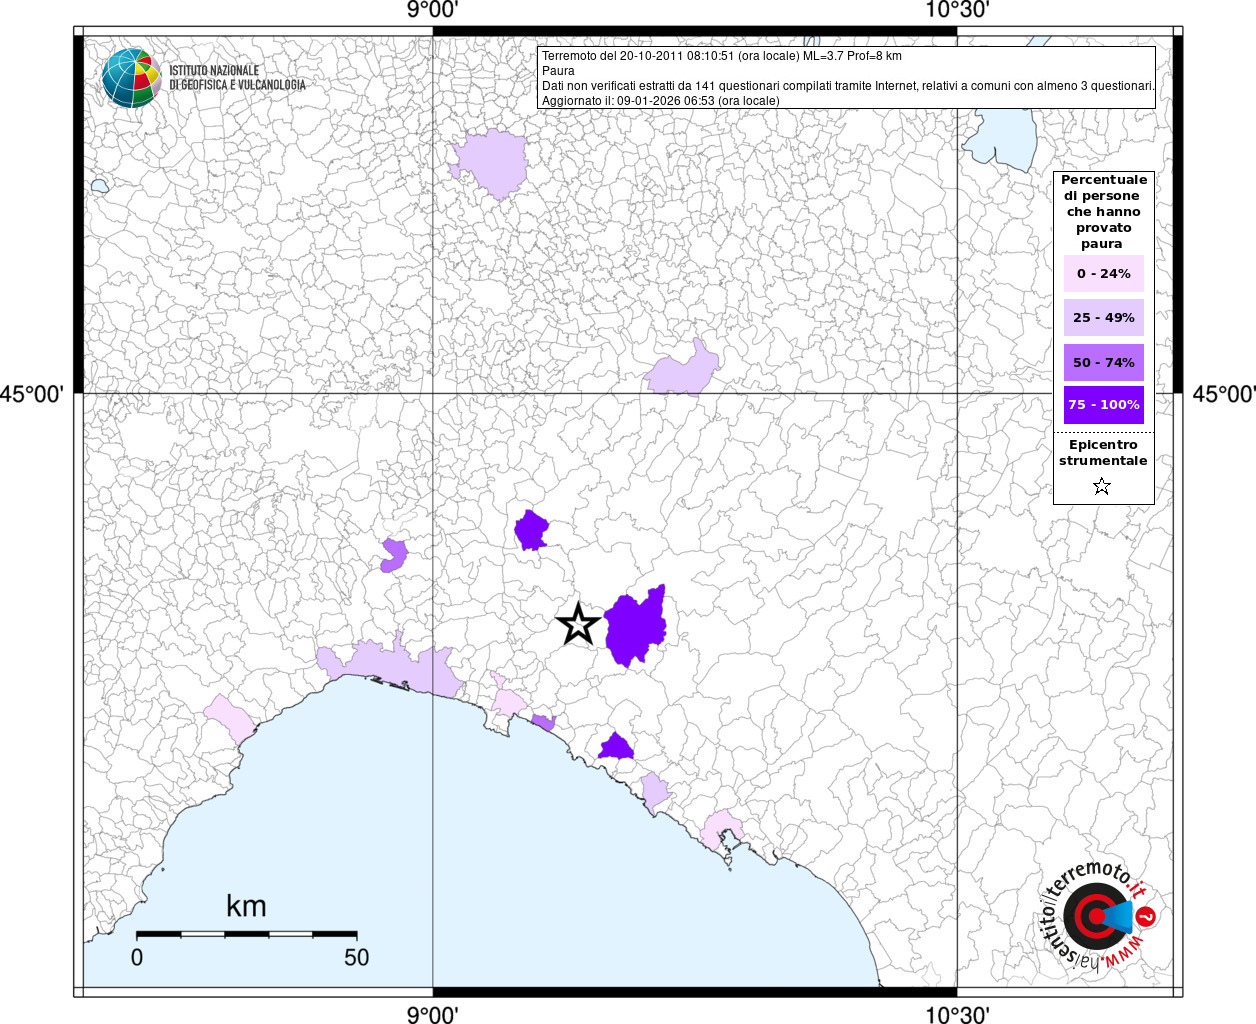Select the 25 - 49% legend swatch
The image size is (1256, 1024).
[1103, 317]
